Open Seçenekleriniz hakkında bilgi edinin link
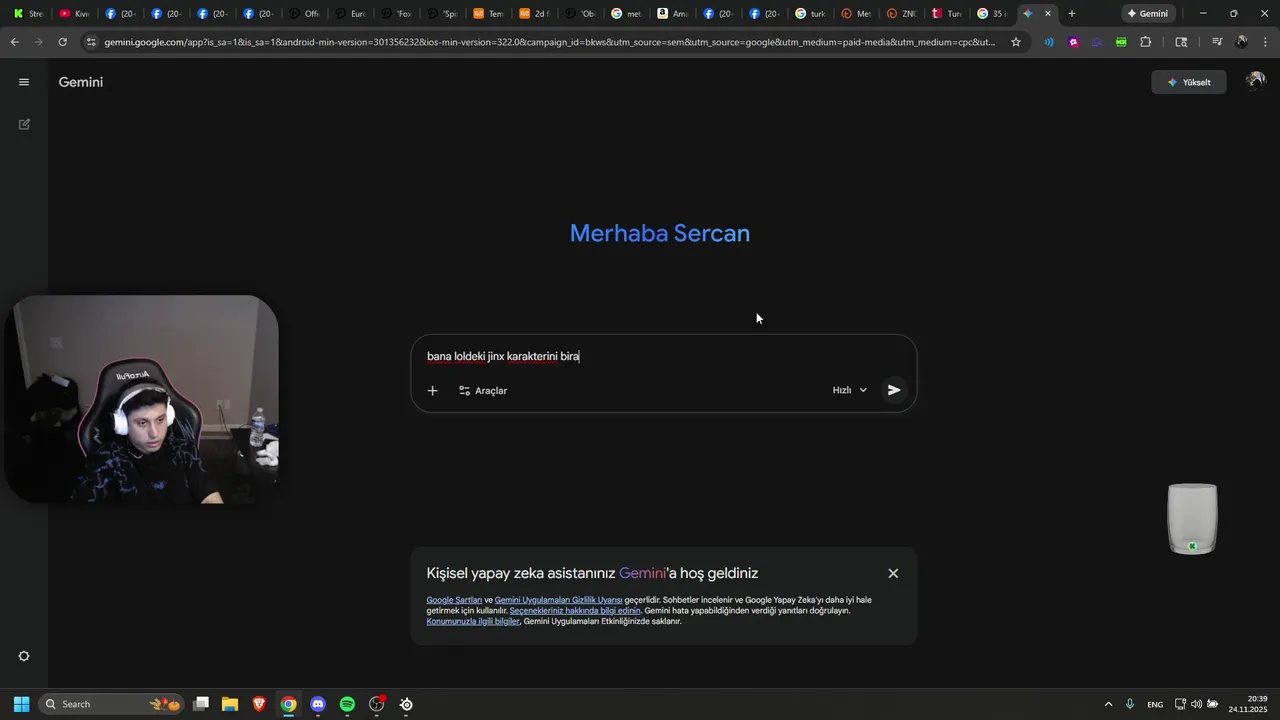The width and height of the screenshot is (1280, 720). tap(575, 610)
